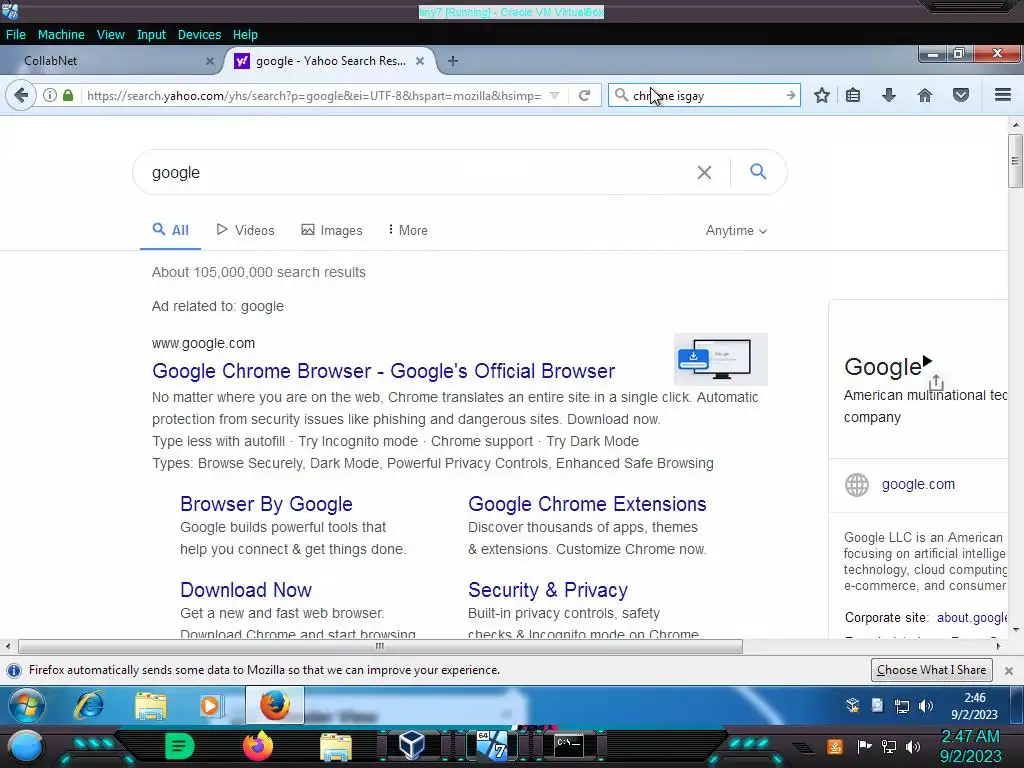Select the All results tab

pyautogui.click(x=170, y=230)
